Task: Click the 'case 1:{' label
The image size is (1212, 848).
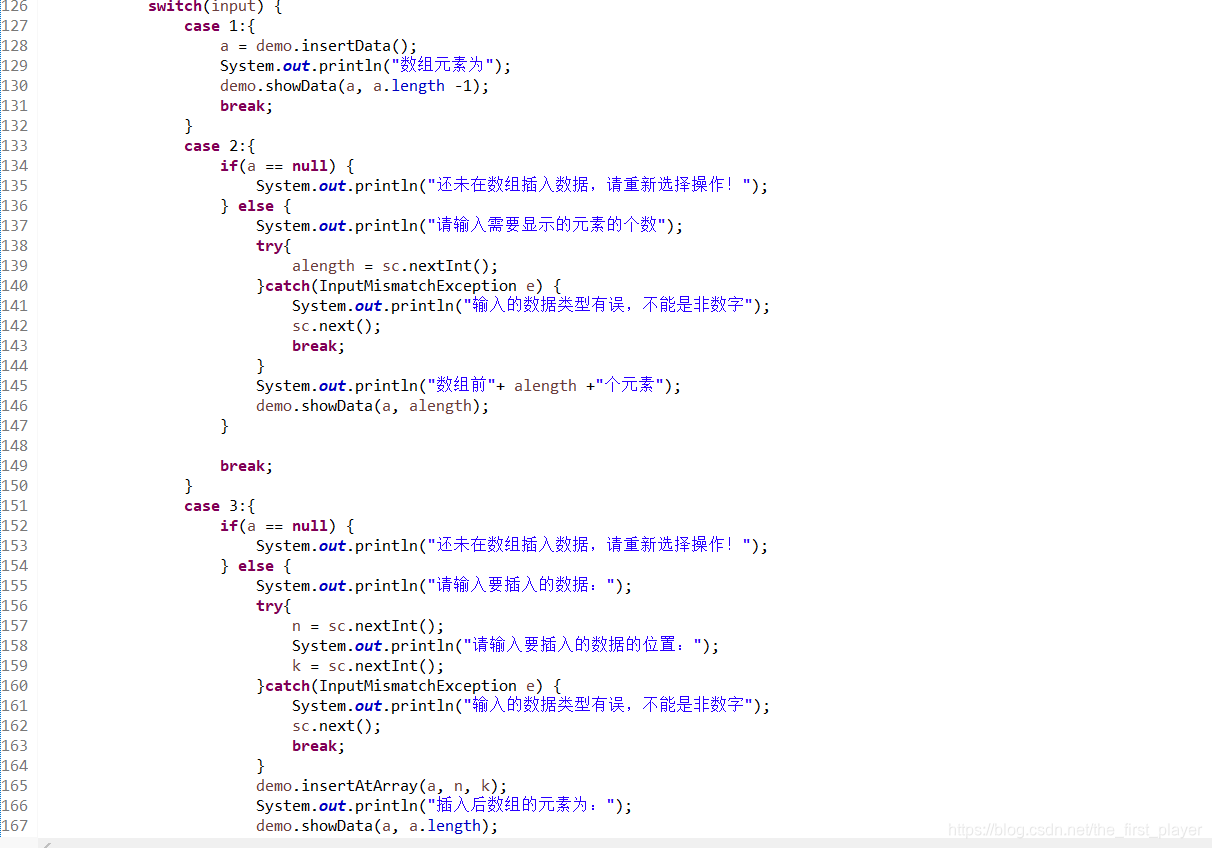Action: (220, 26)
